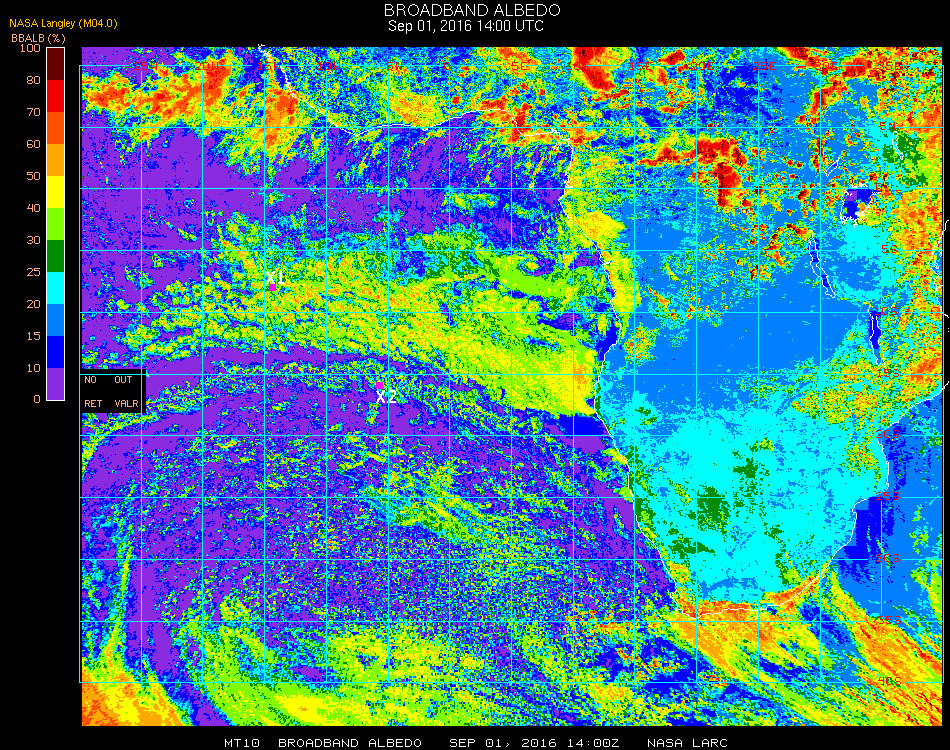The height and width of the screenshot is (750, 950).
Task: Click the 10W longitude label
Action: [x=330, y=66]
